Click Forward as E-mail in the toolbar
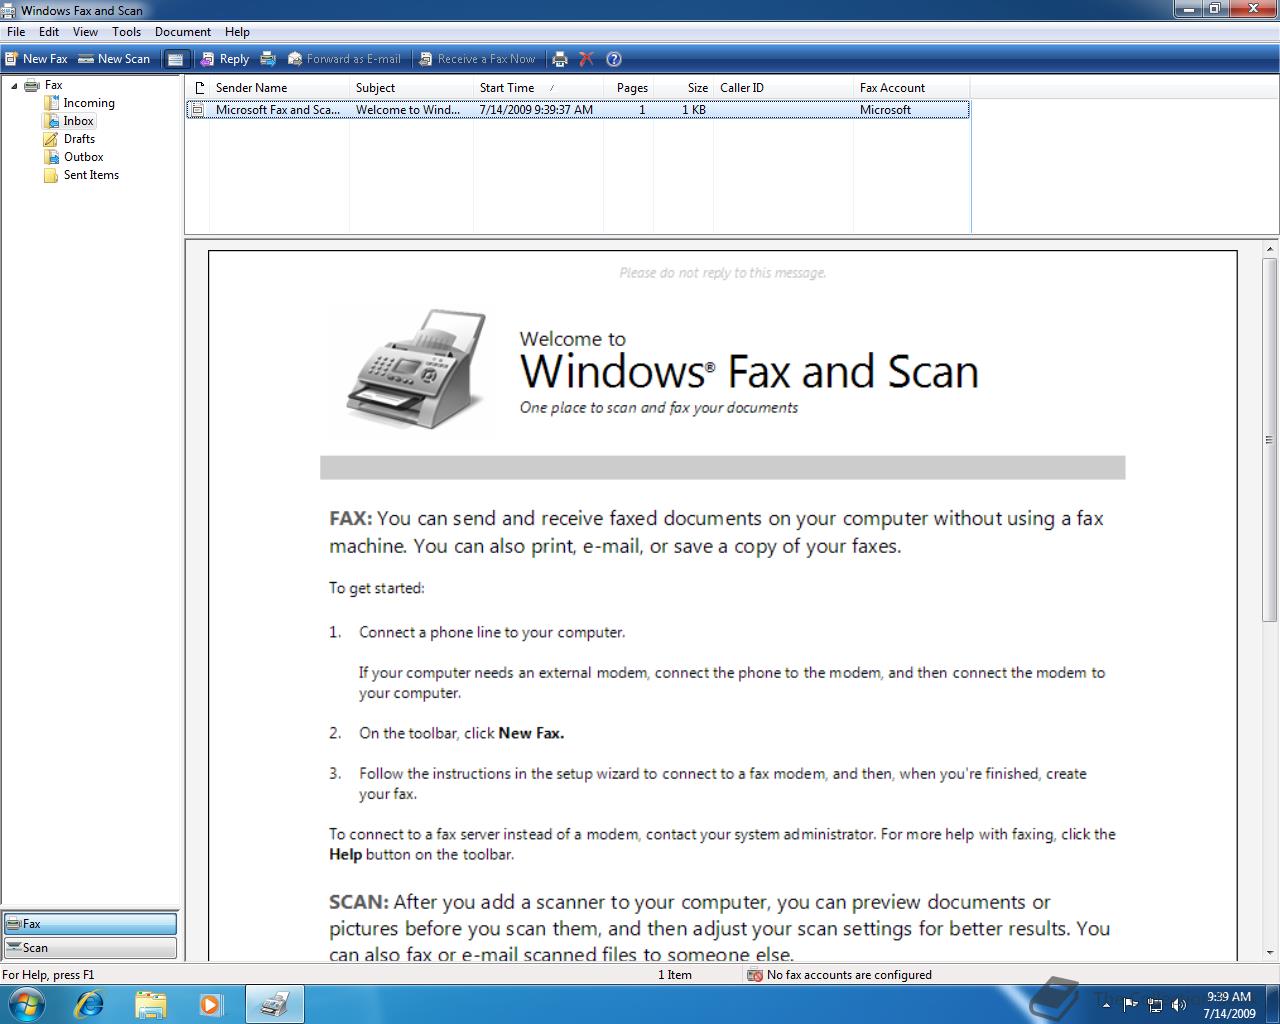This screenshot has width=1280, height=1024. tap(344, 59)
